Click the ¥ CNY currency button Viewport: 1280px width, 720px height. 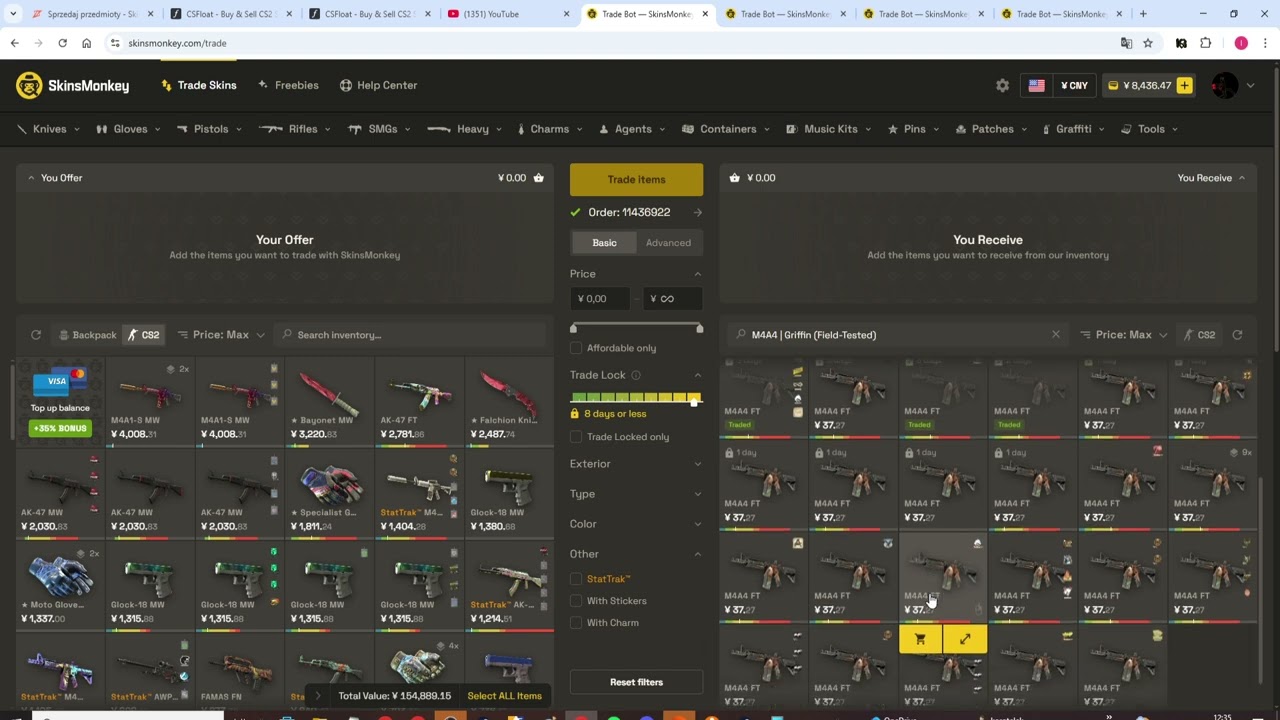[1074, 85]
